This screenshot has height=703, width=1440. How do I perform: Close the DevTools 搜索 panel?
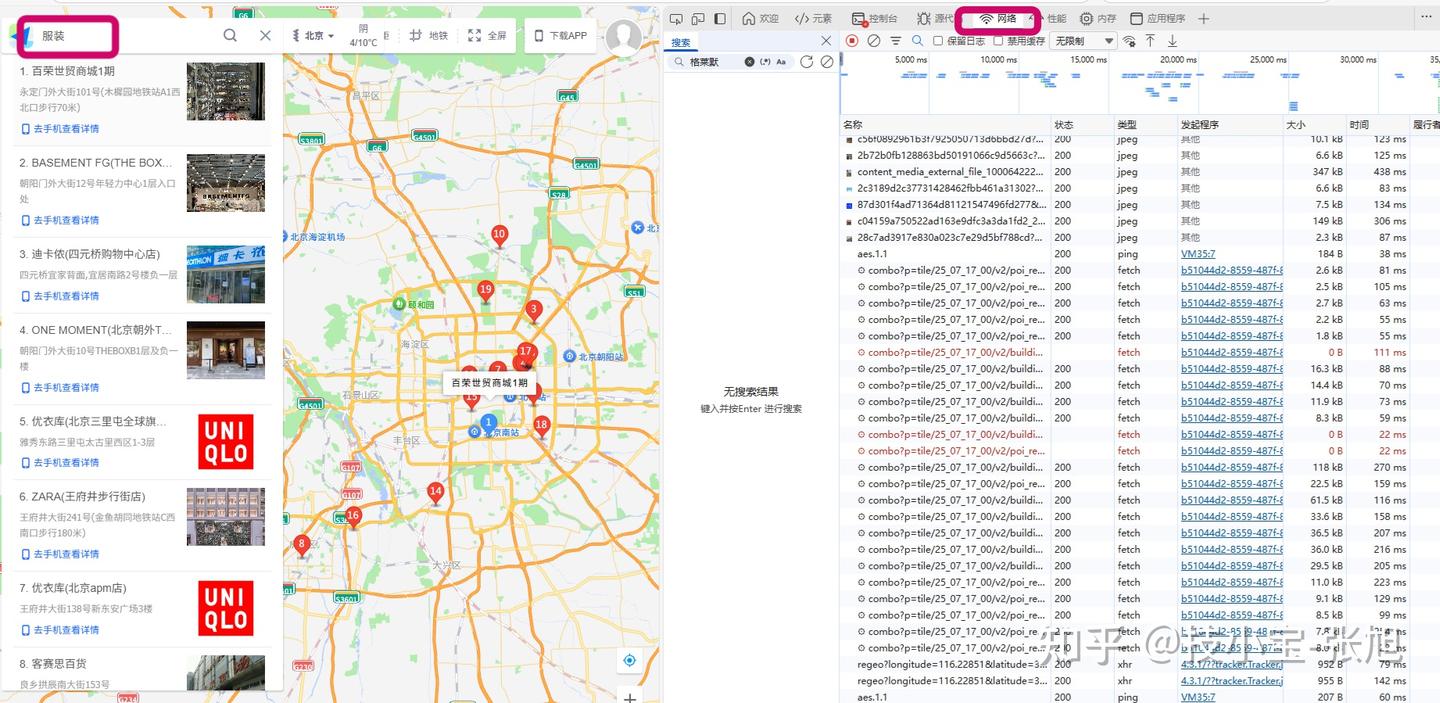tap(826, 41)
